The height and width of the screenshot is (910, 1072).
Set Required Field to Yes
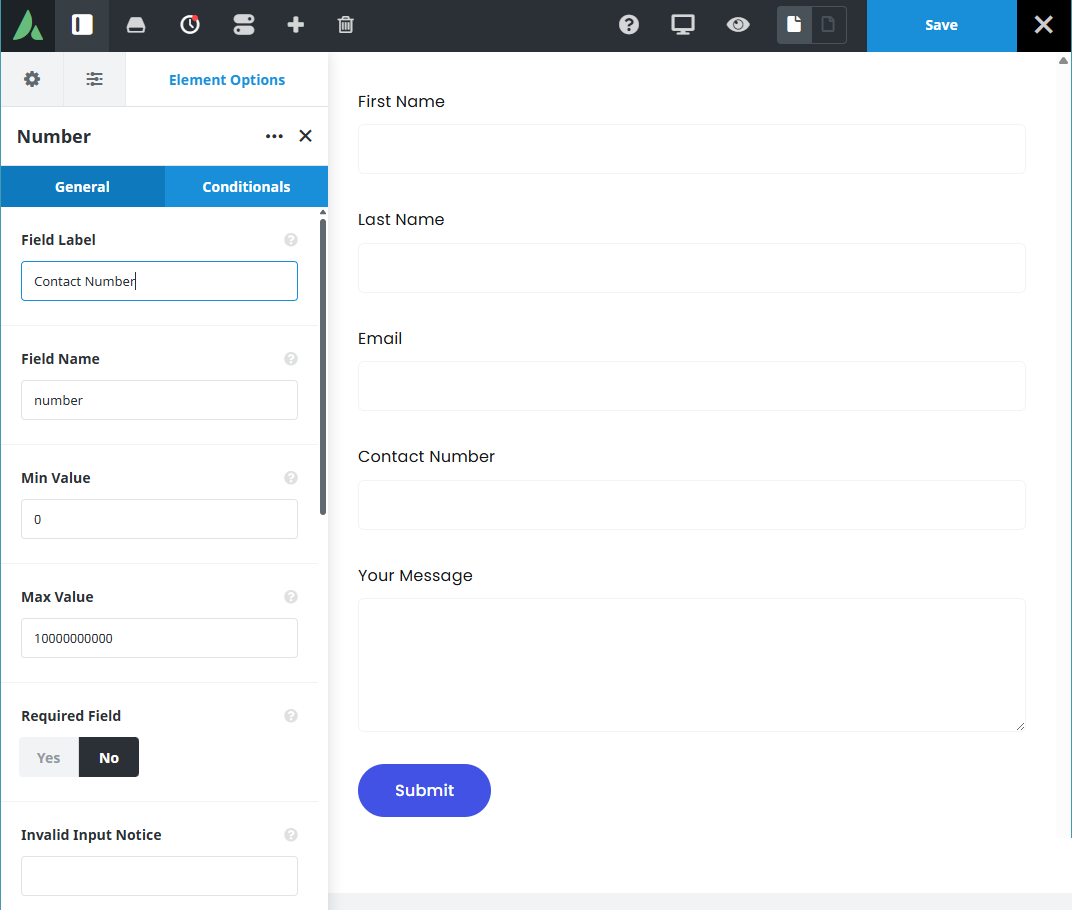[49, 757]
